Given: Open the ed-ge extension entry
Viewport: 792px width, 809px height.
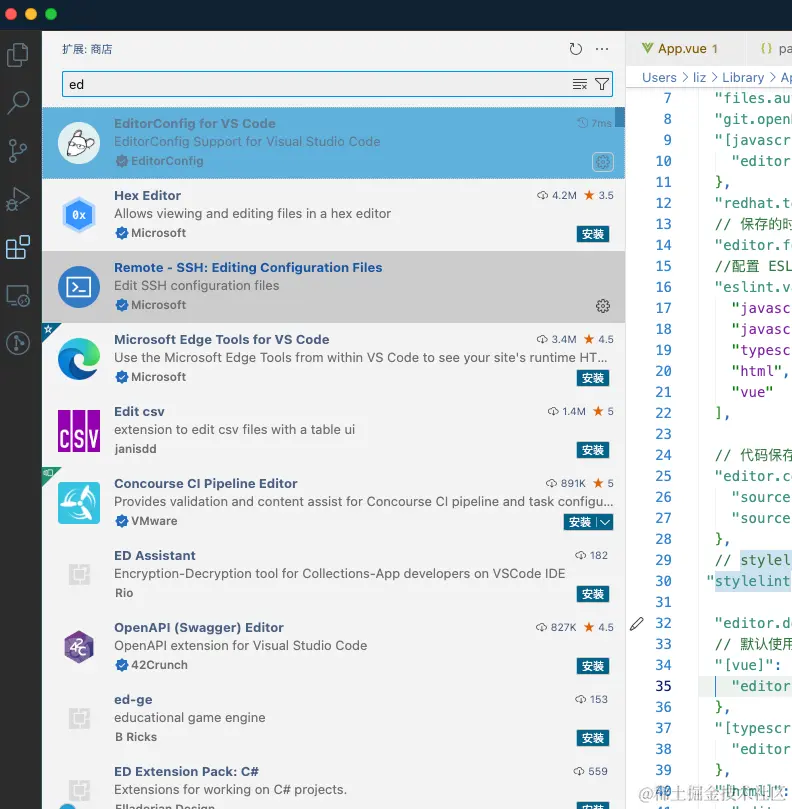Looking at the screenshot, I should click(x=333, y=719).
